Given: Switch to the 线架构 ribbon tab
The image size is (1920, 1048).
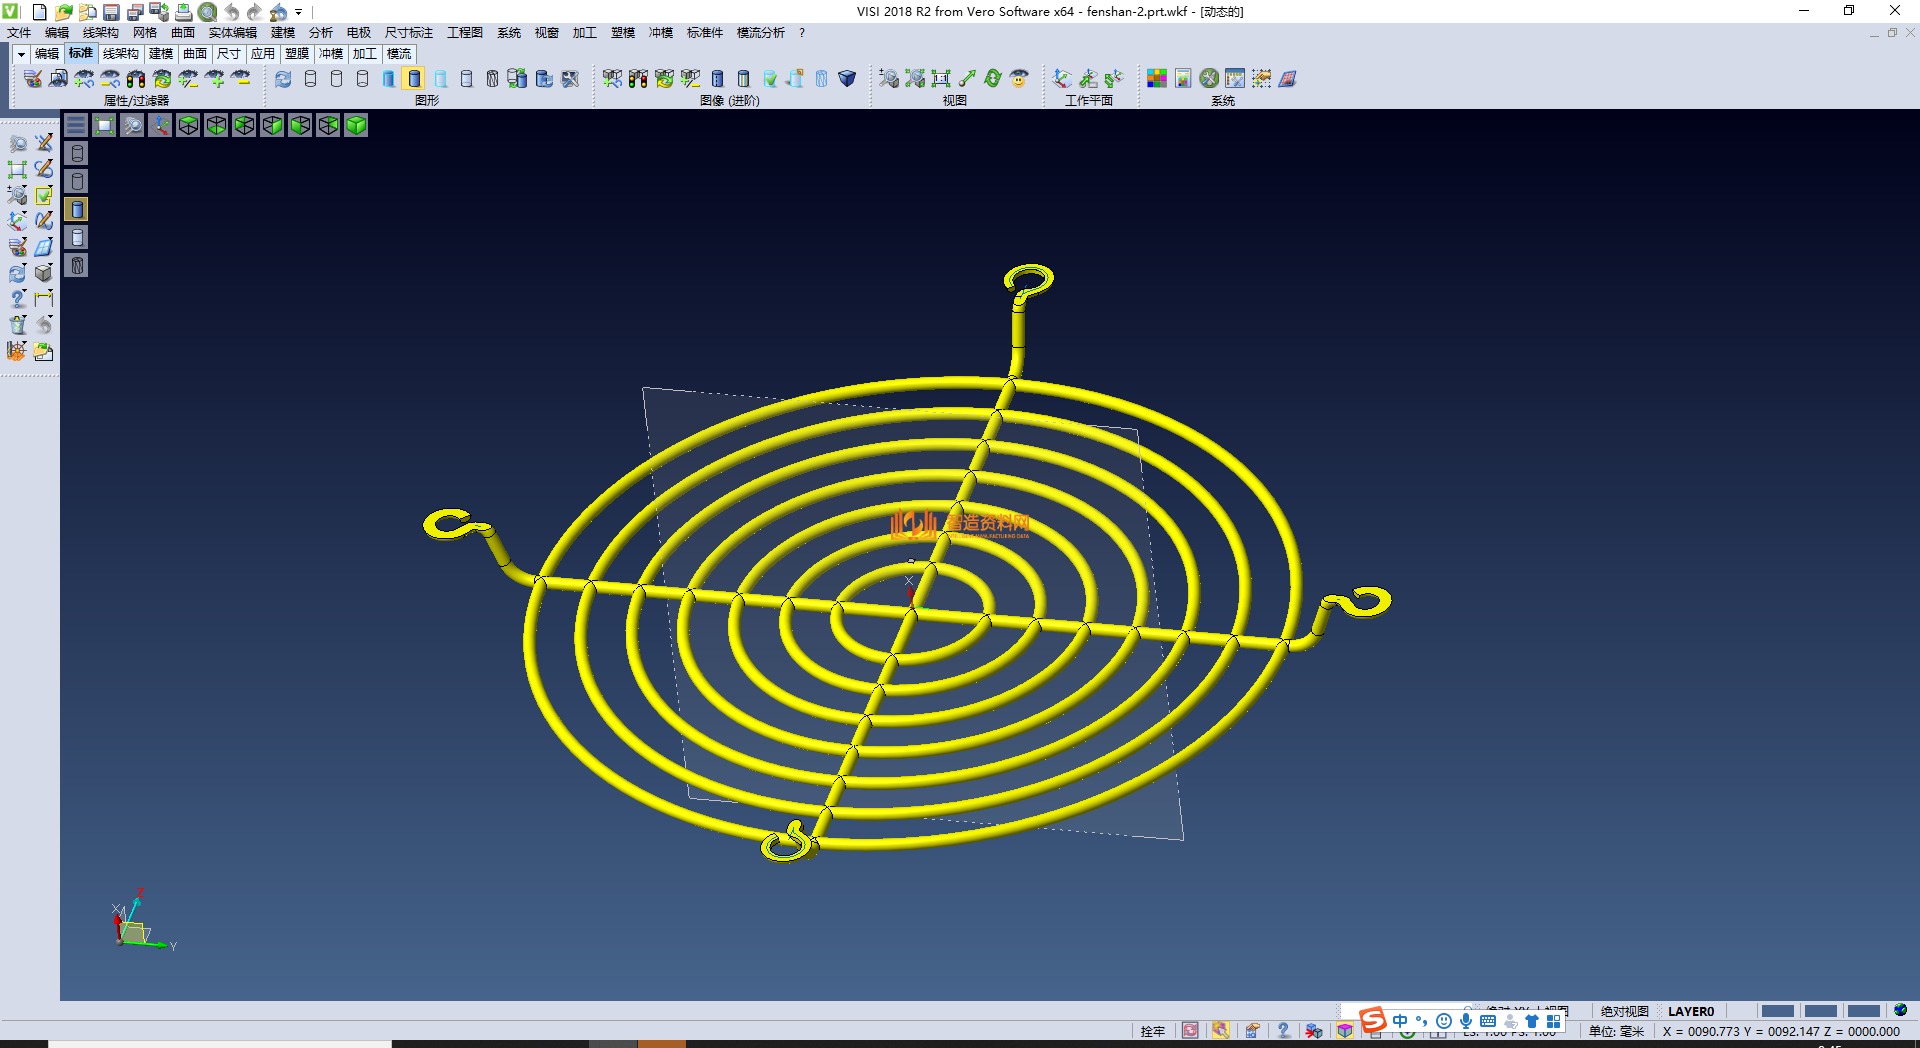Looking at the screenshot, I should 120,54.
